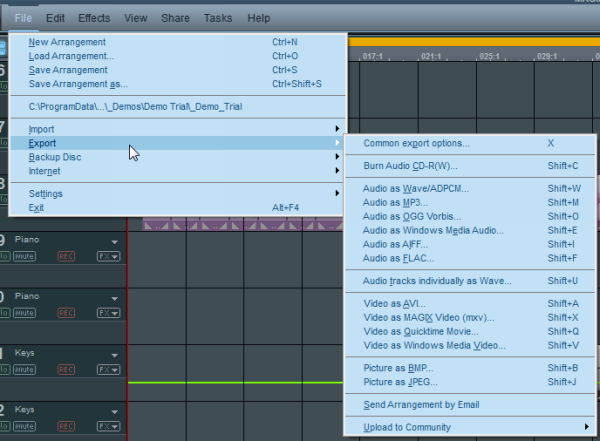
Task: Open the Backup Disc submenu
Action: (180, 157)
